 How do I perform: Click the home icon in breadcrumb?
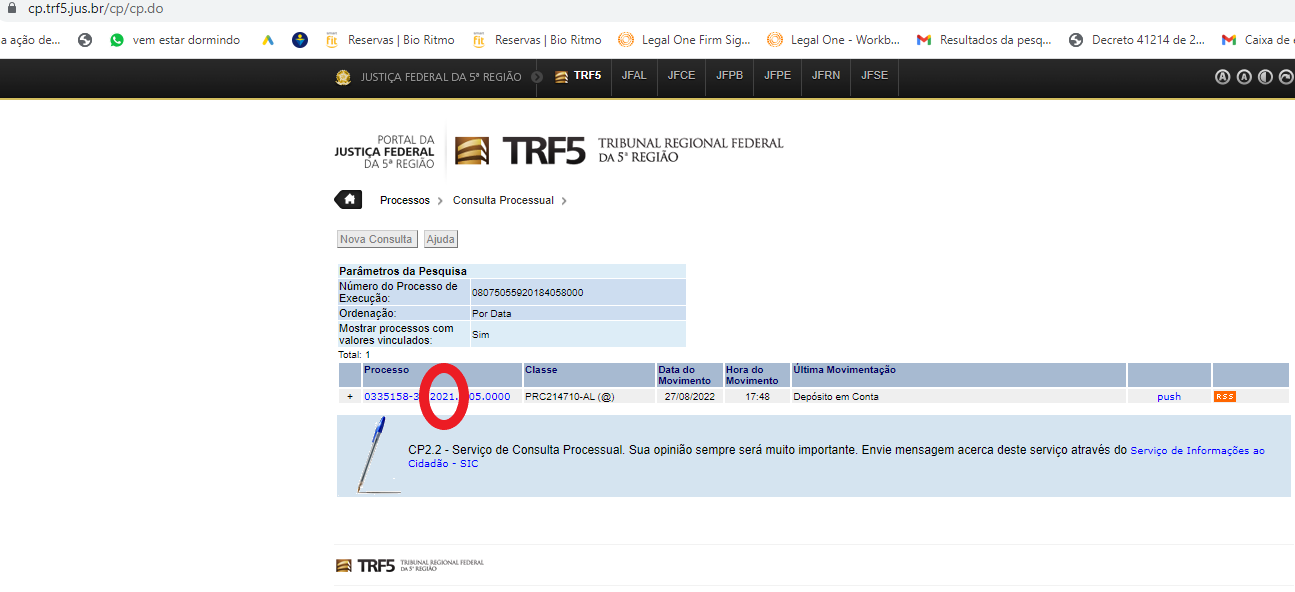coord(348,200)
